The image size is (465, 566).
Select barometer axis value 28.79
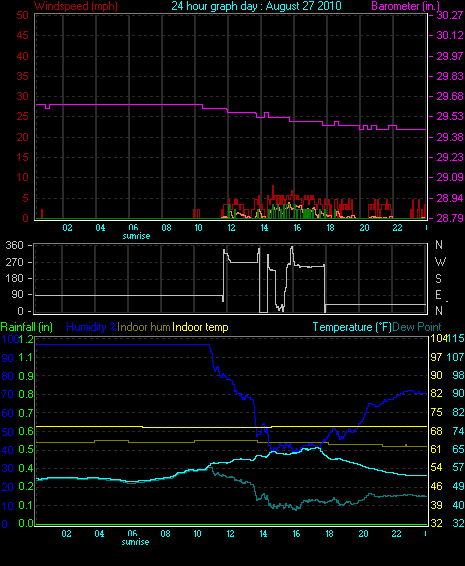pos(450,218)
